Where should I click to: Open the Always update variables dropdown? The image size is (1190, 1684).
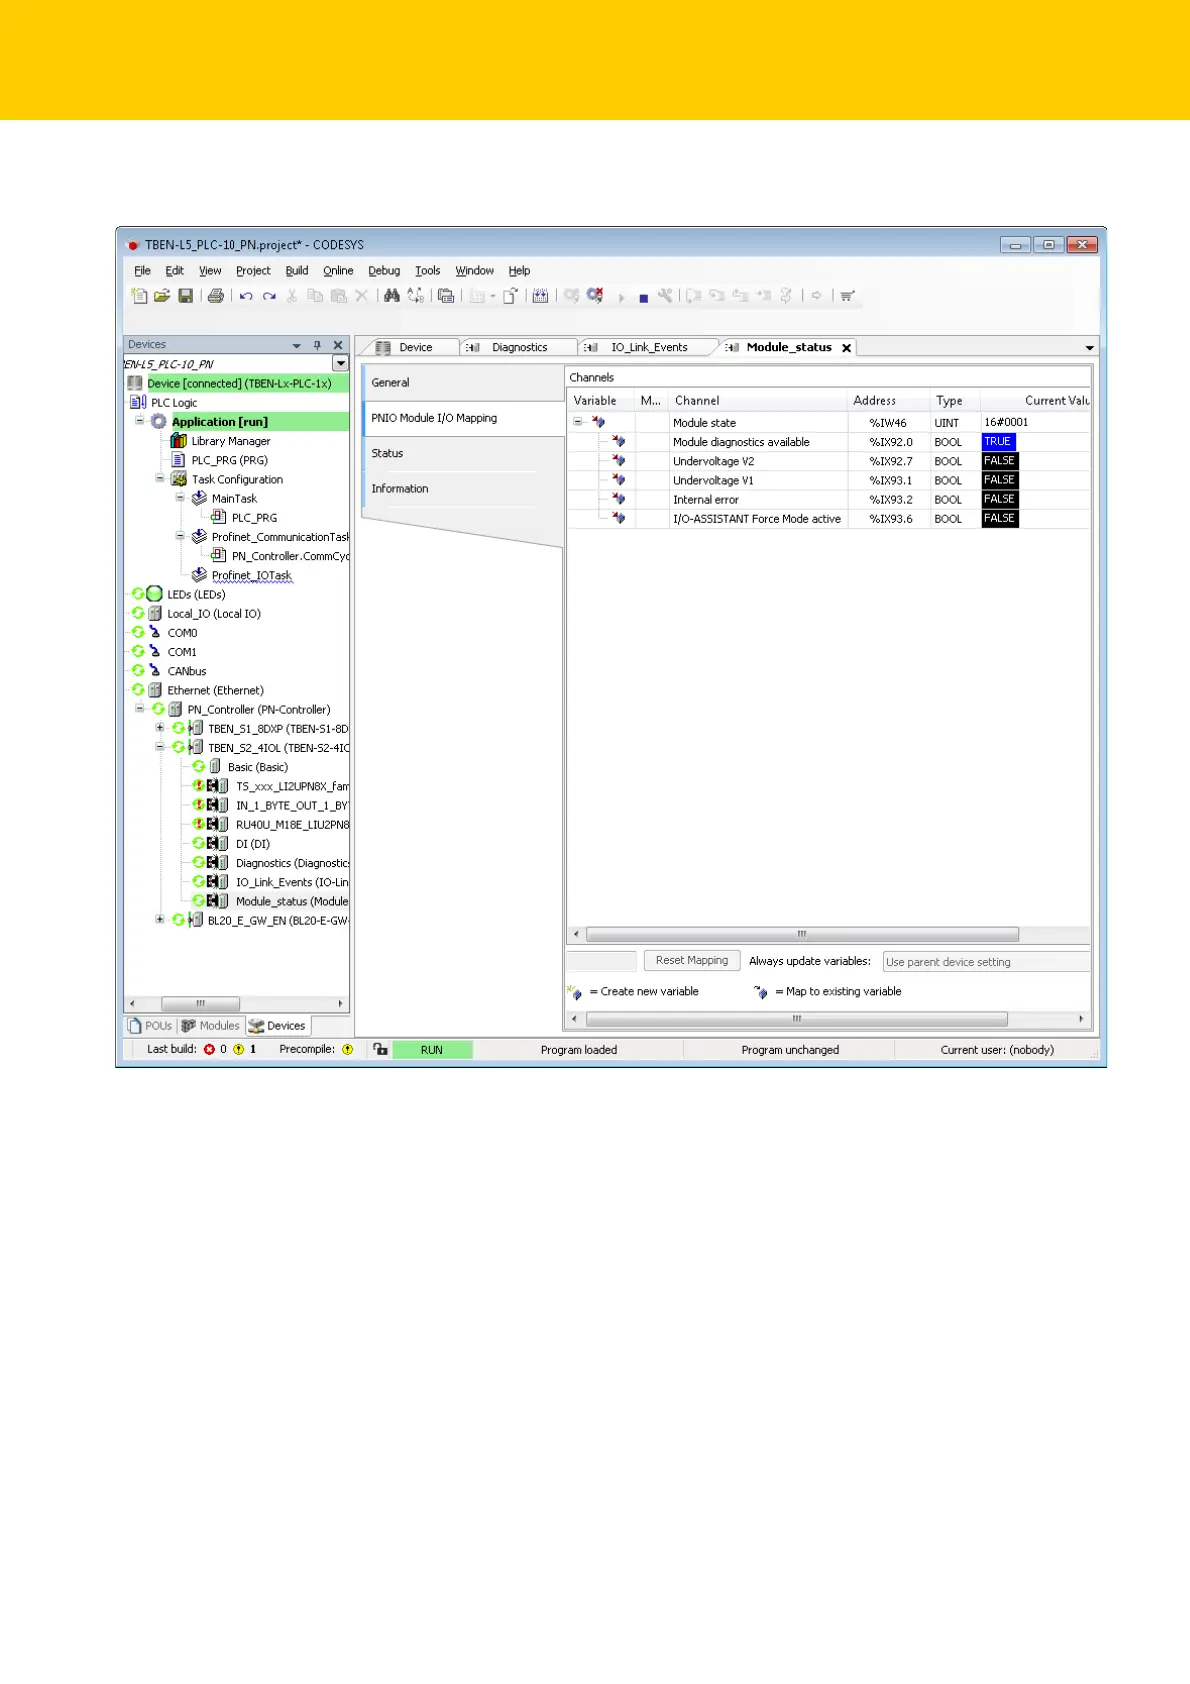(986, 962)
